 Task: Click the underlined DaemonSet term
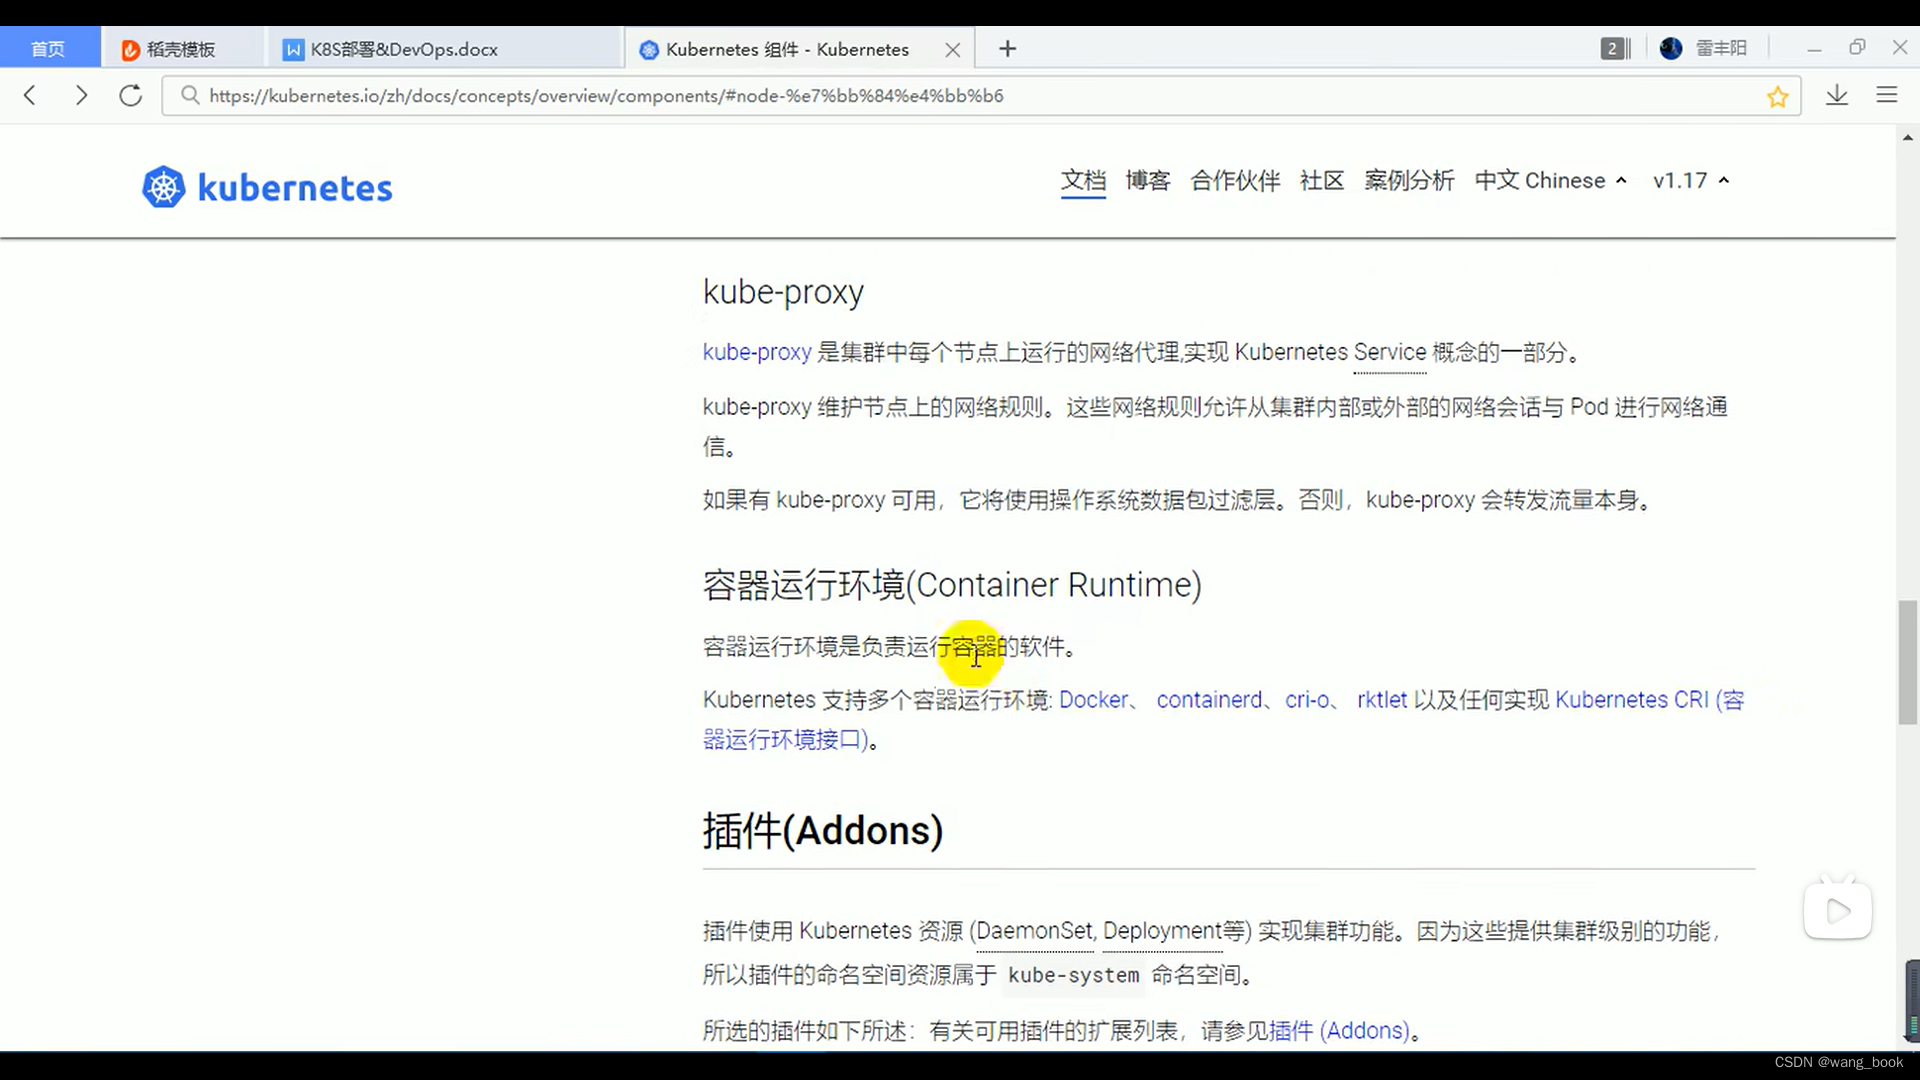tap(1035, 931)
